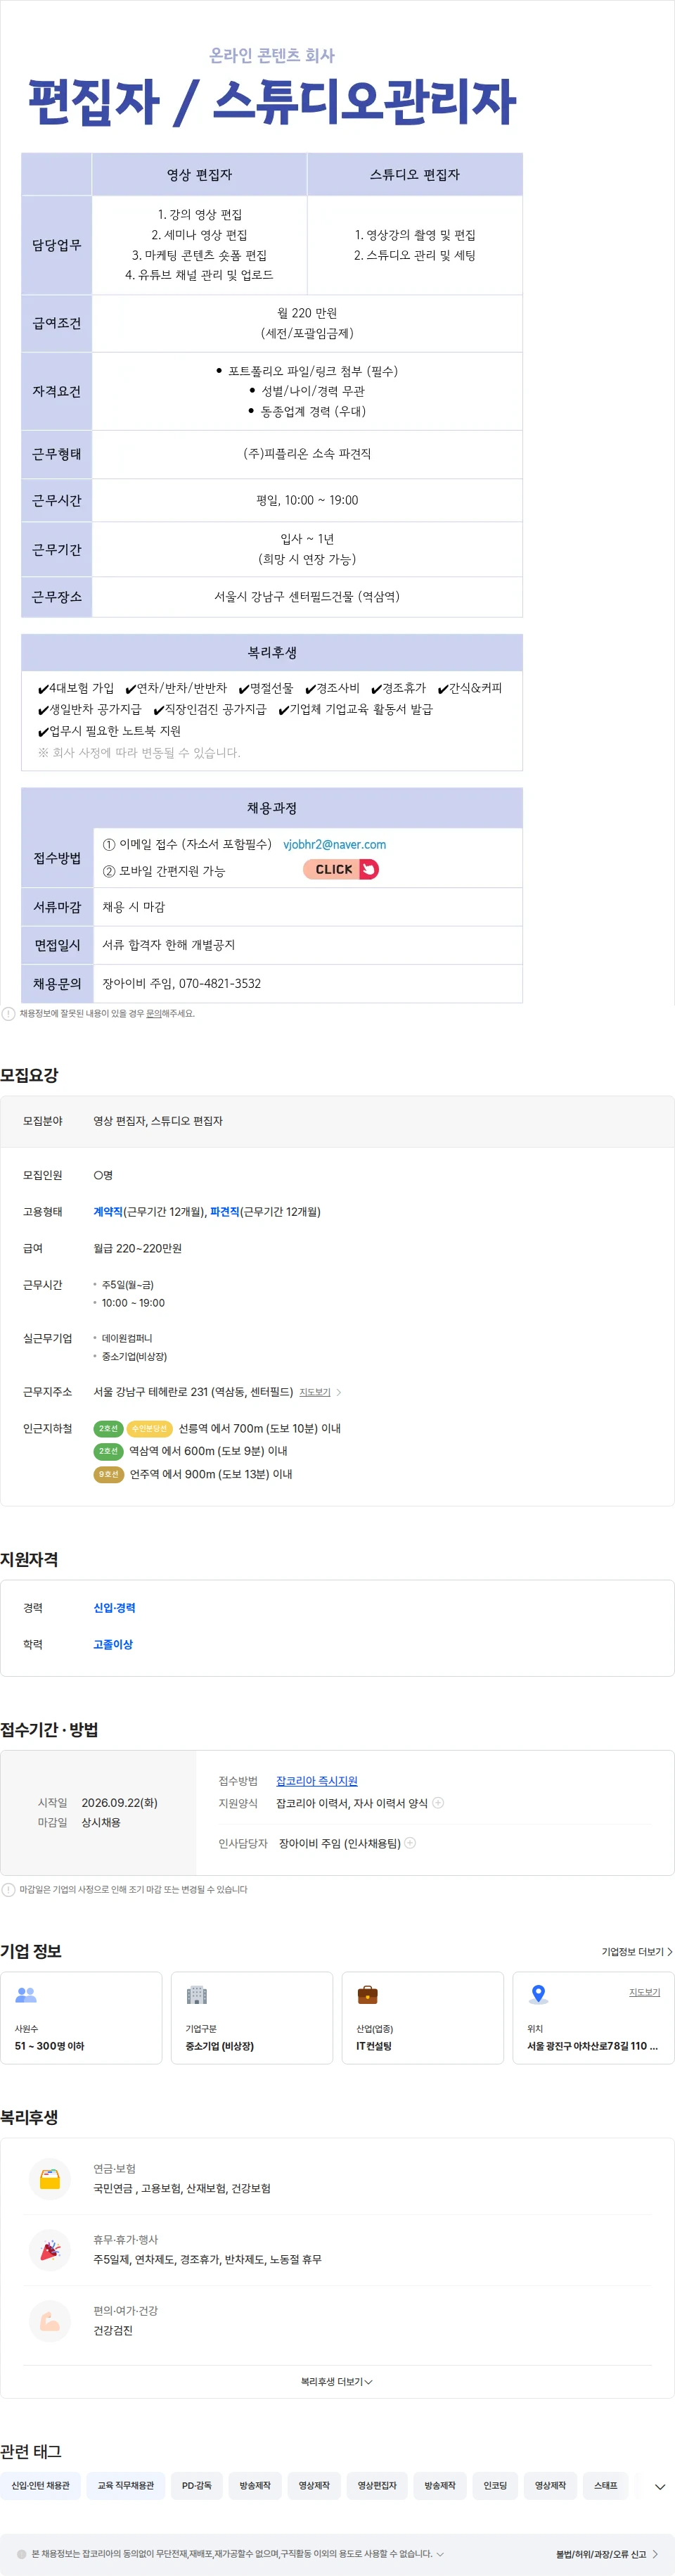Click the 고졸이상 education link
Viewport: 675px width, 2576px height.
click(113, 1644)
